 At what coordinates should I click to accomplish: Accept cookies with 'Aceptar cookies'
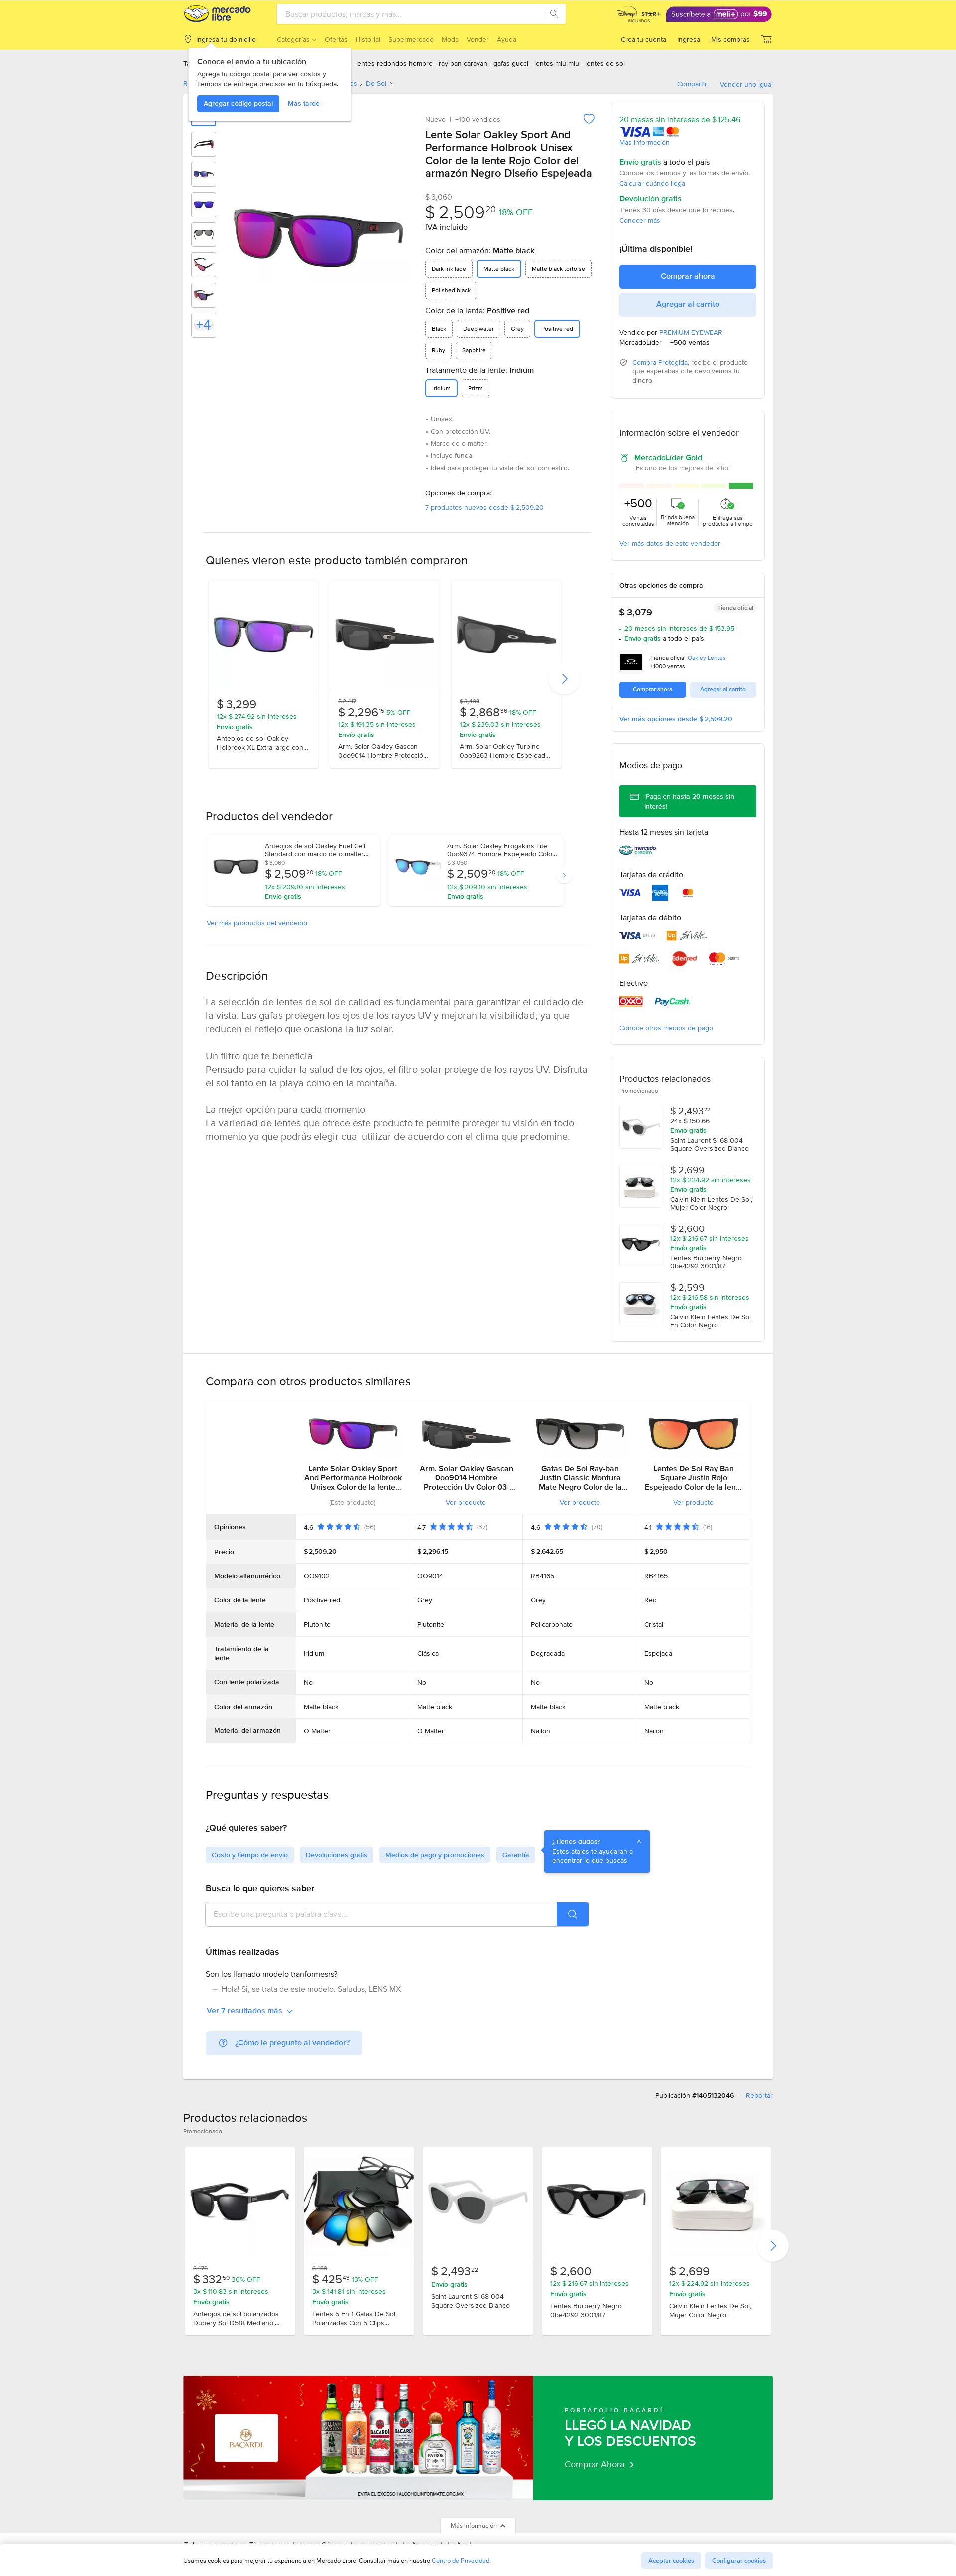[671, 2560]
